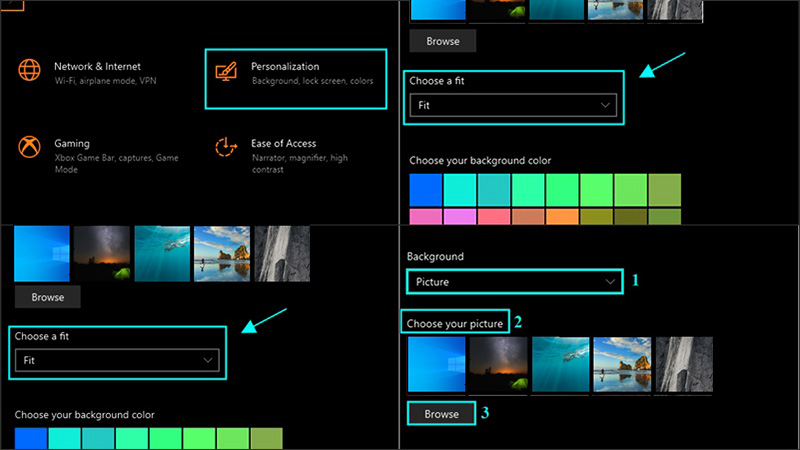Choose the bright turquoise swatch in lower-left color row

(64, 439)
